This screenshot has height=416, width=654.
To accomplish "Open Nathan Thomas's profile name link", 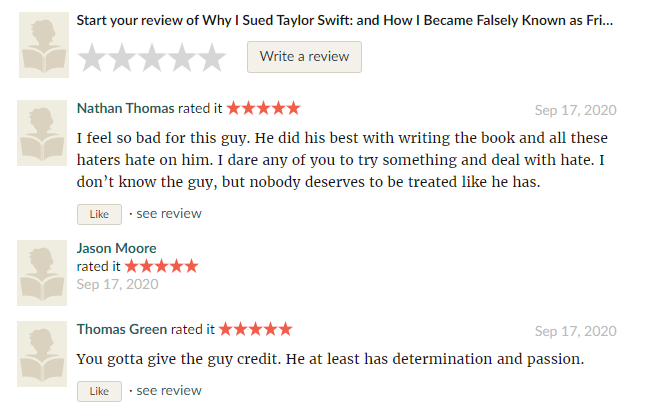I will [126, 108].
